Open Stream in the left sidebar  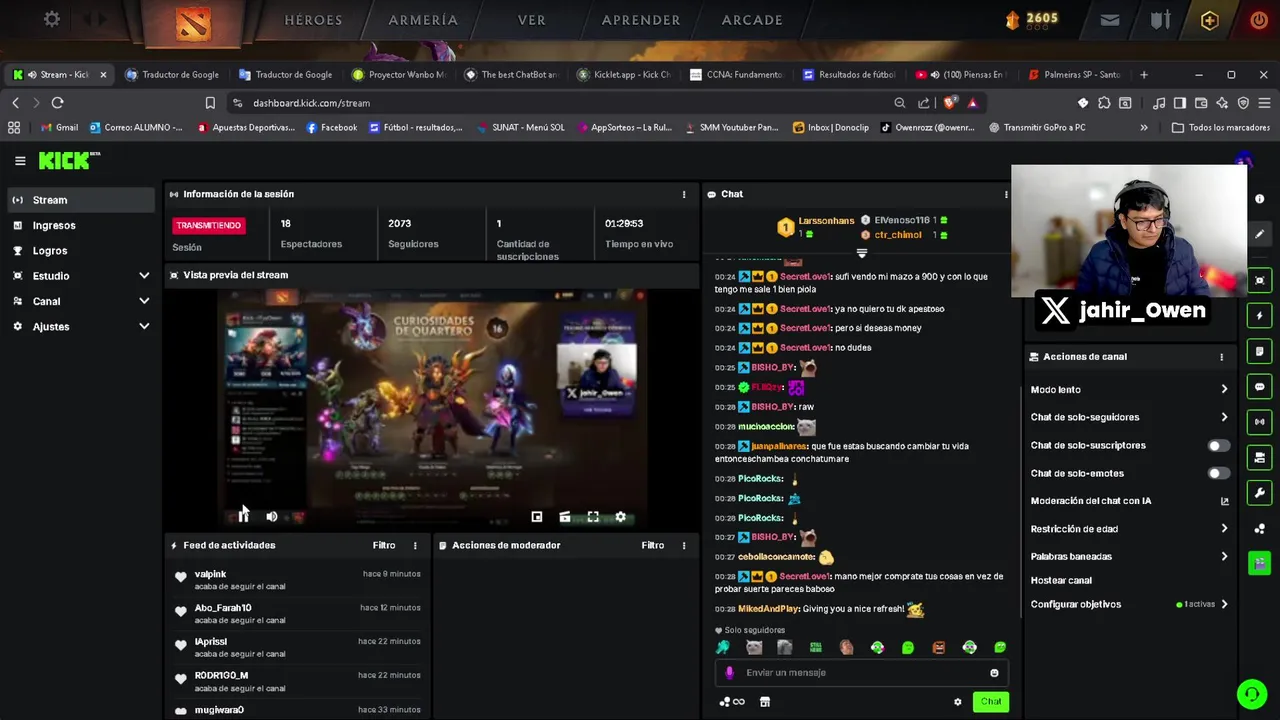coord(81,200)
